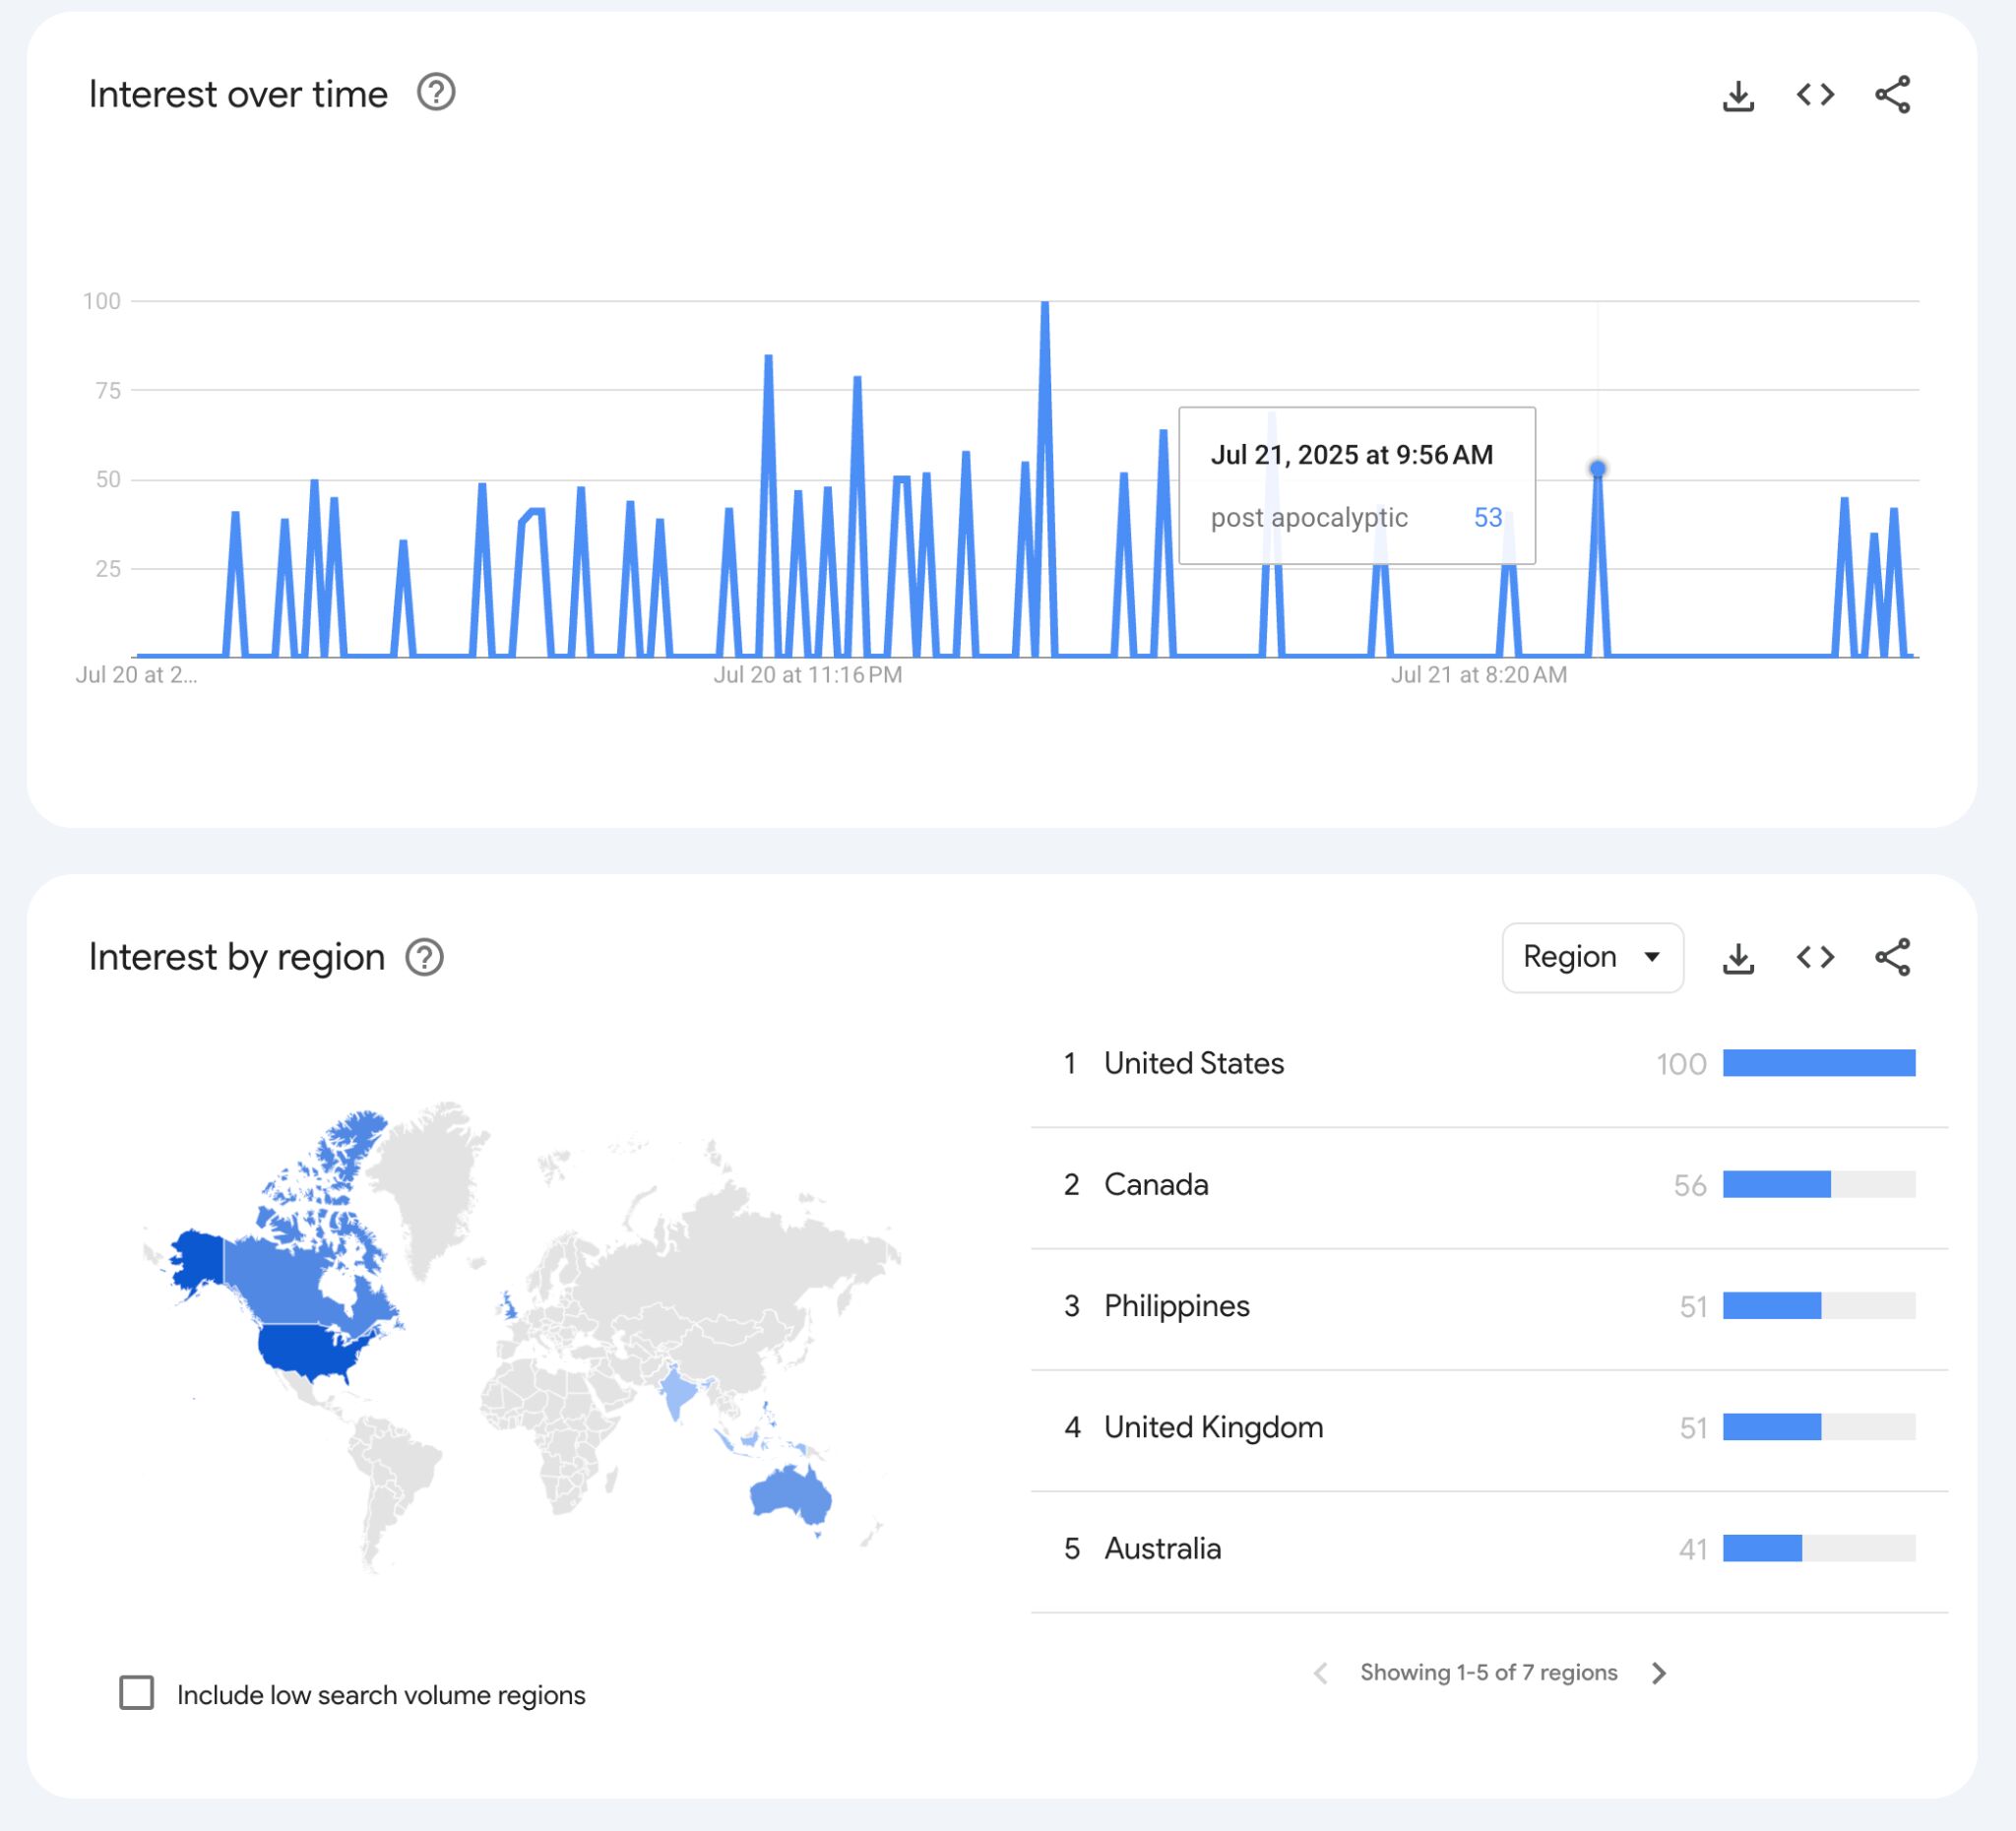Open help for Interest by region
2016x1831 pixels.
tap(424, 957)
